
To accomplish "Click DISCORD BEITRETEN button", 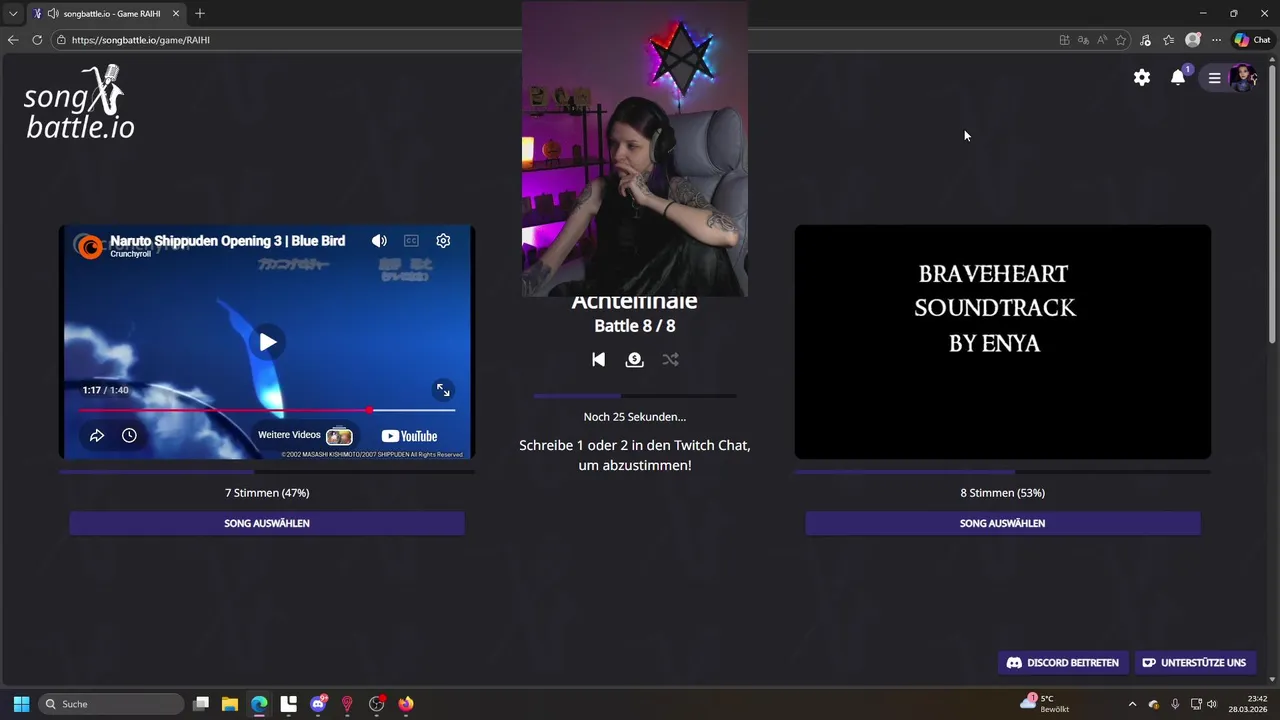I will pyautogui.click(x=1062, y=663).
